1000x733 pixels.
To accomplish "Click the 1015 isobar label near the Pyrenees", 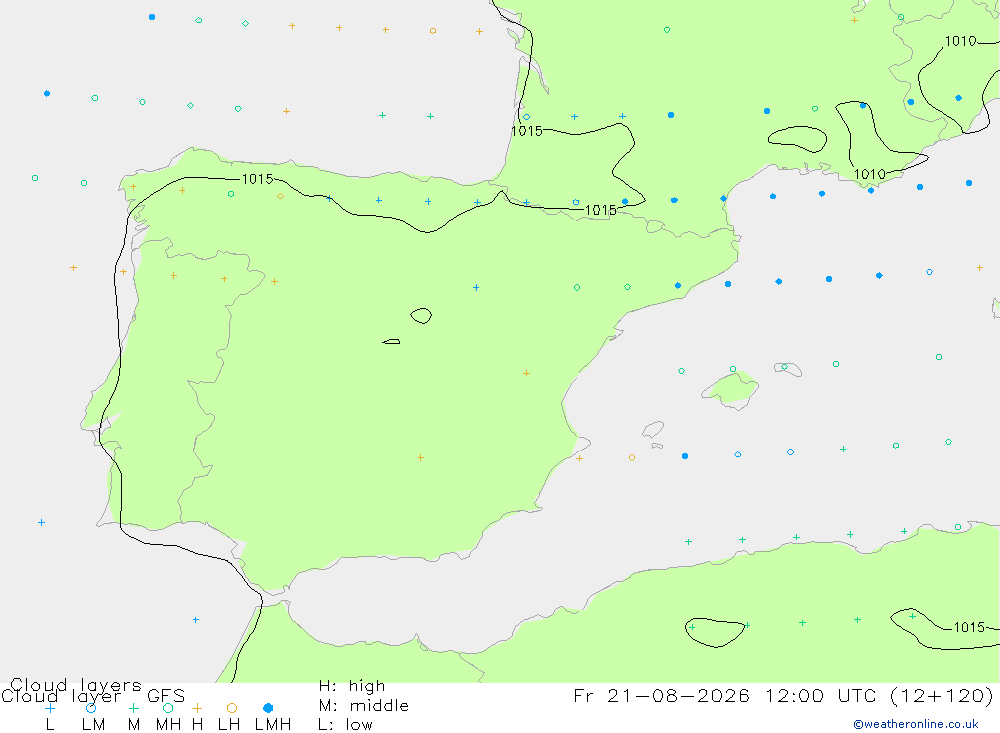I will 601,210.
